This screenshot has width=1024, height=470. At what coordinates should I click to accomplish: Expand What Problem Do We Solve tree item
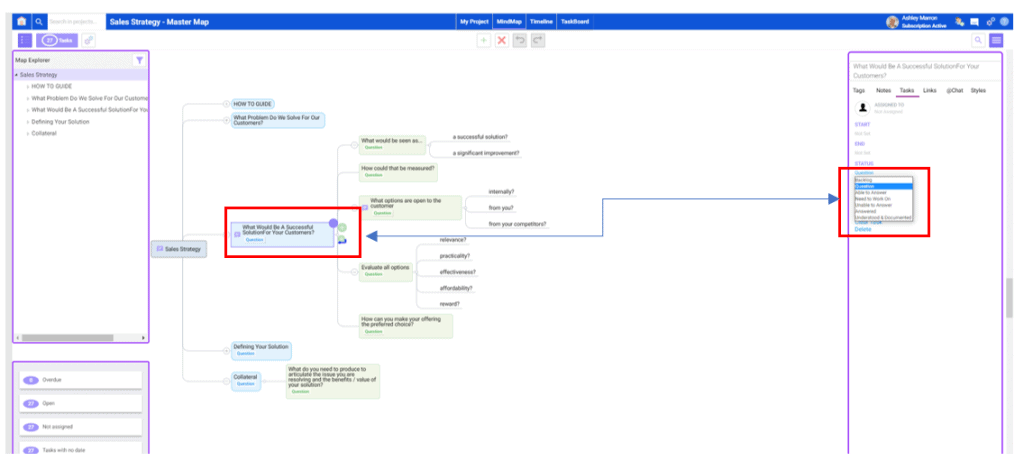[27, 98]
